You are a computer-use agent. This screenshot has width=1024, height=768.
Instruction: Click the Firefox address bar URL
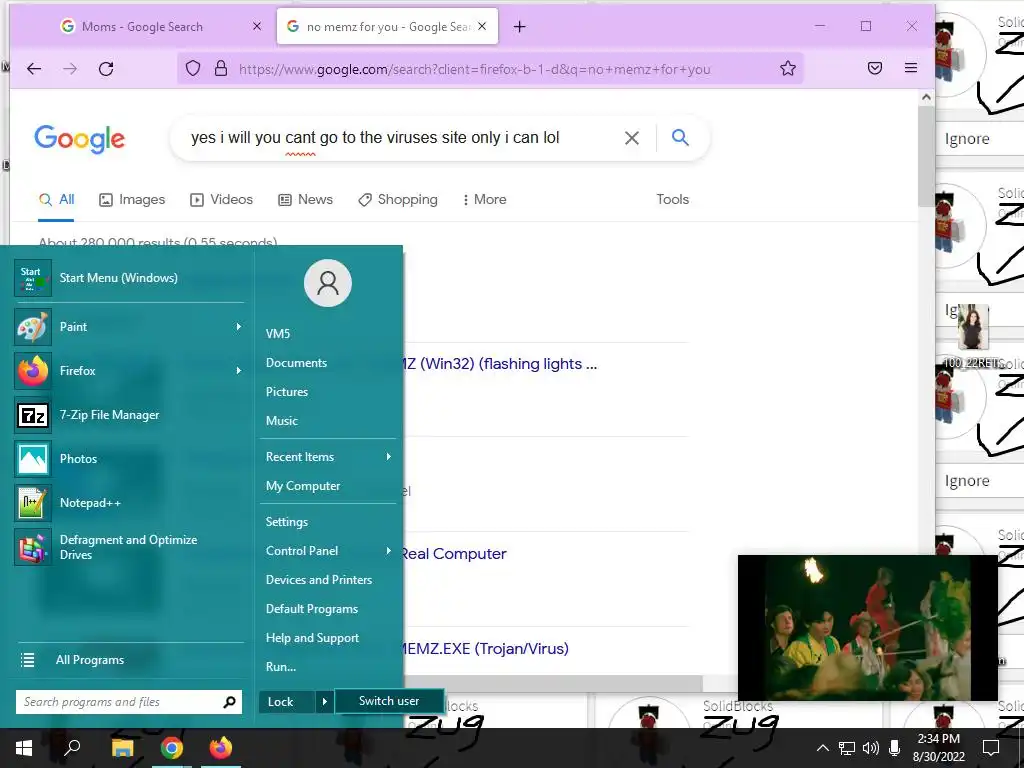pos(474,69)
